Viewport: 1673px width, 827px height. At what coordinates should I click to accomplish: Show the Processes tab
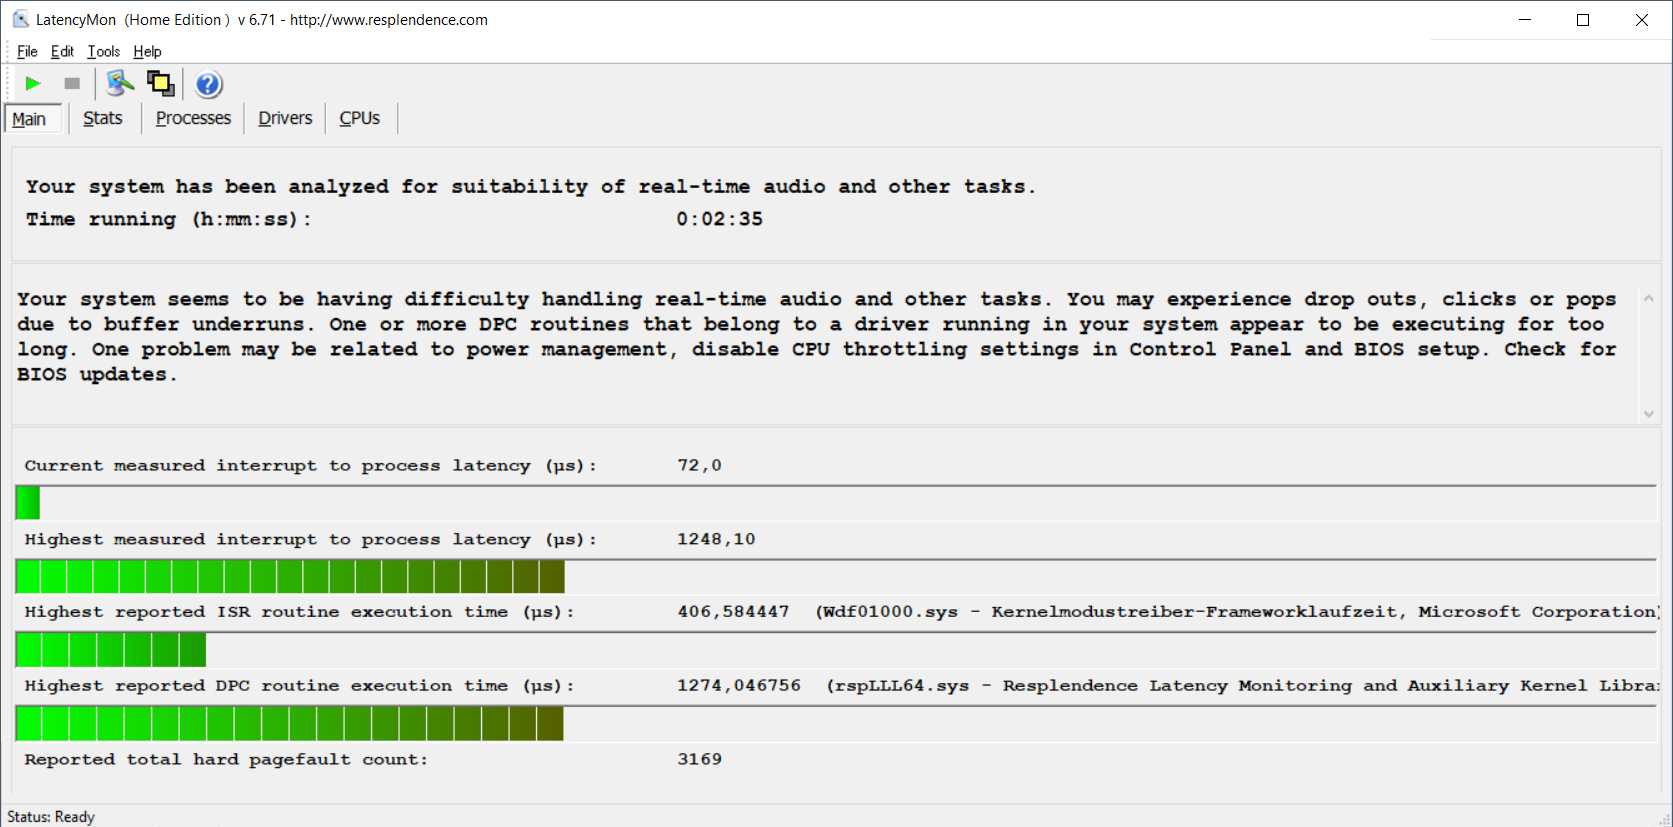[x=193, y=119]
